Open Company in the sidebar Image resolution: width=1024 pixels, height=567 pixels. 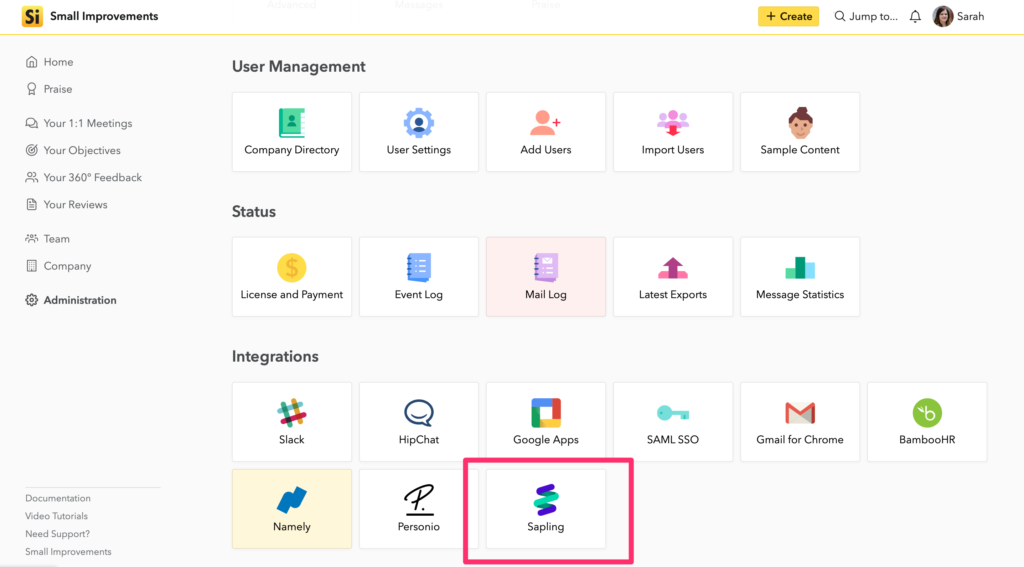[59, 266]
